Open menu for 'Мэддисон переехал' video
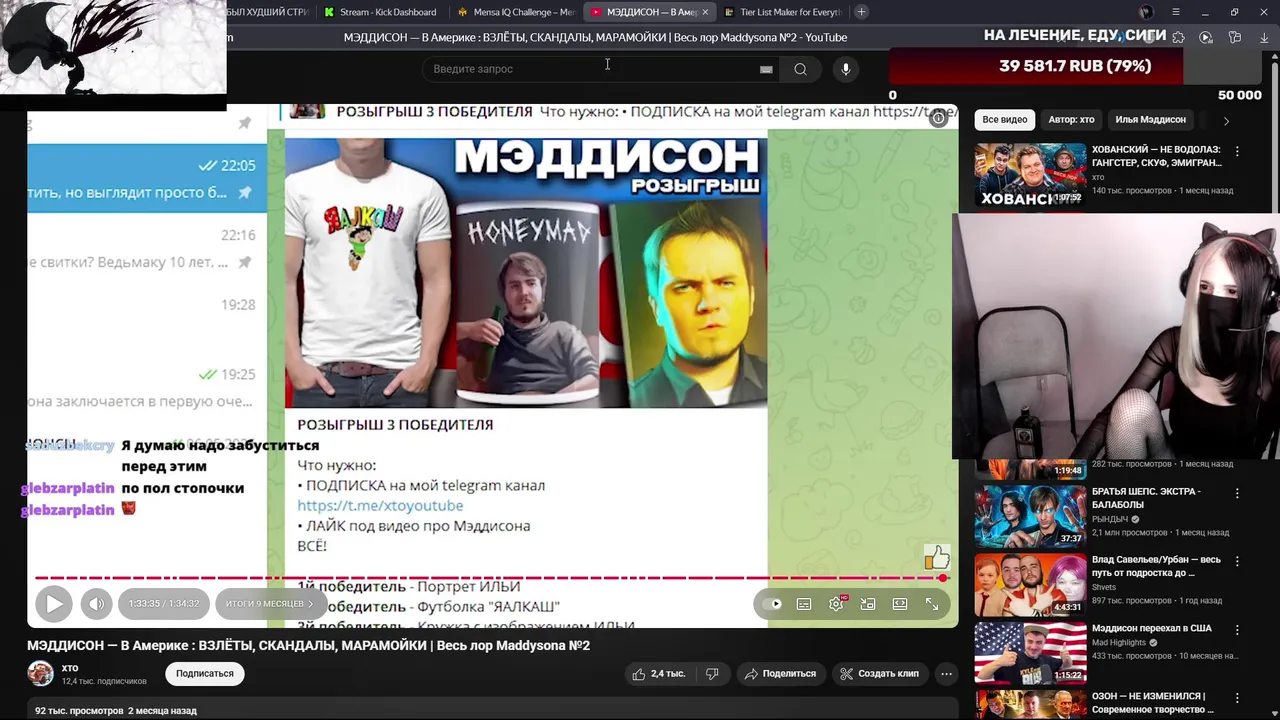 pyautogui.click(x=1237, y=630)
